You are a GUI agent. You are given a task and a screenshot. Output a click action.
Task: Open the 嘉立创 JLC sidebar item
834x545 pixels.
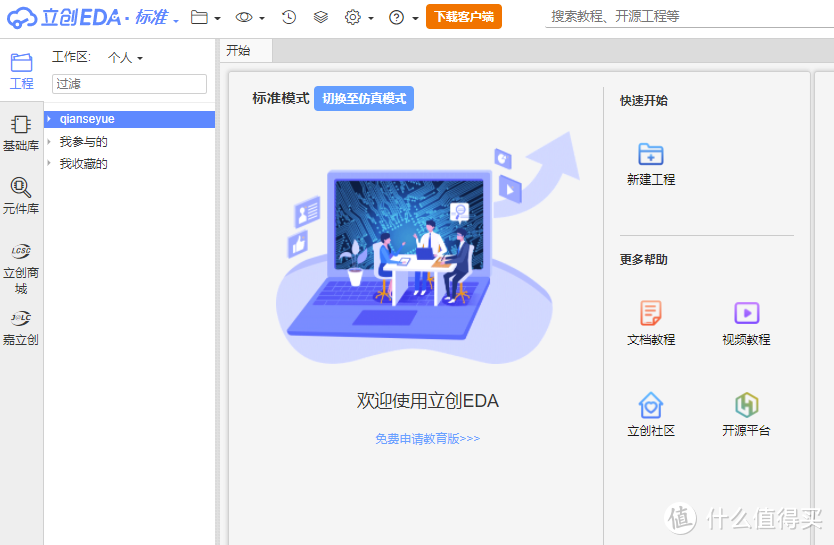[21, 328]
